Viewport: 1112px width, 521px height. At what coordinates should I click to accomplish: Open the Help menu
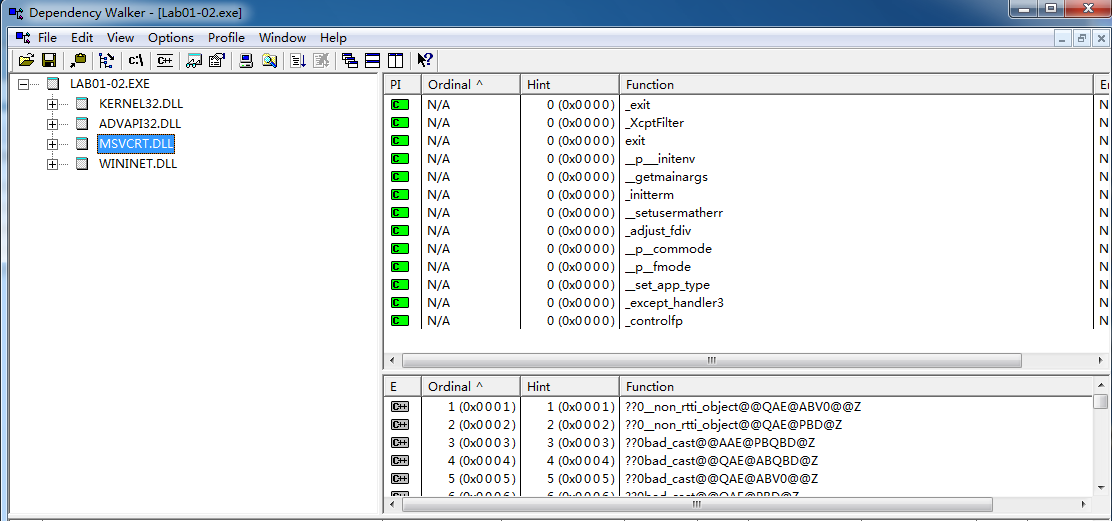tap(333, 38)
